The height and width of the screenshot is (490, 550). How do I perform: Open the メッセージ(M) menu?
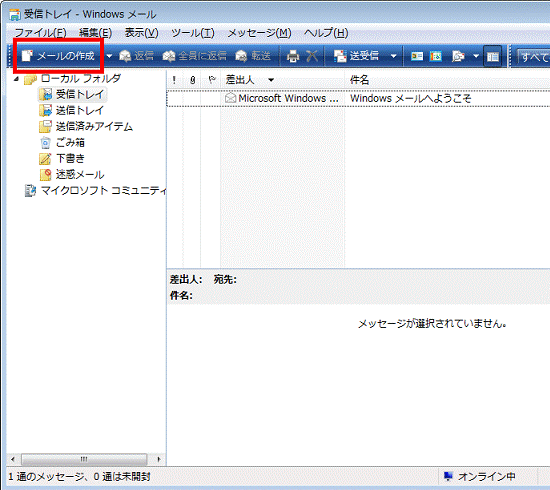click(x=259, y=33)
